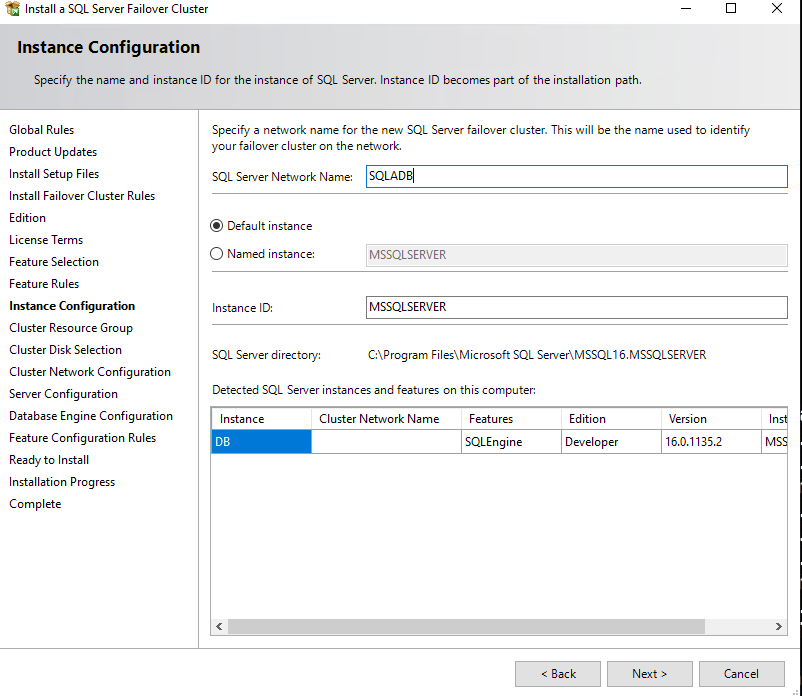Click the Developer edition cell
This screenshot has height=696, width=802.
pos(611,442)
